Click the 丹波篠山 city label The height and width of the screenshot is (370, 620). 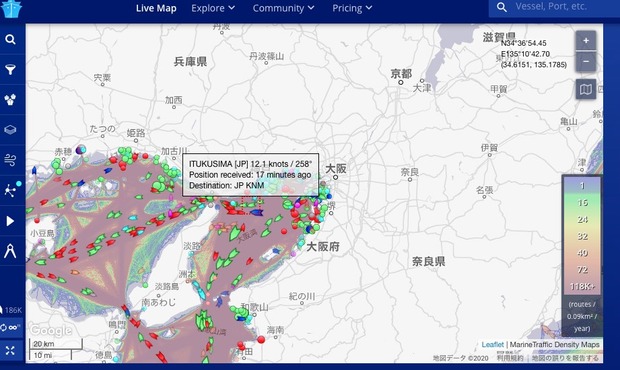coord(267,56)
